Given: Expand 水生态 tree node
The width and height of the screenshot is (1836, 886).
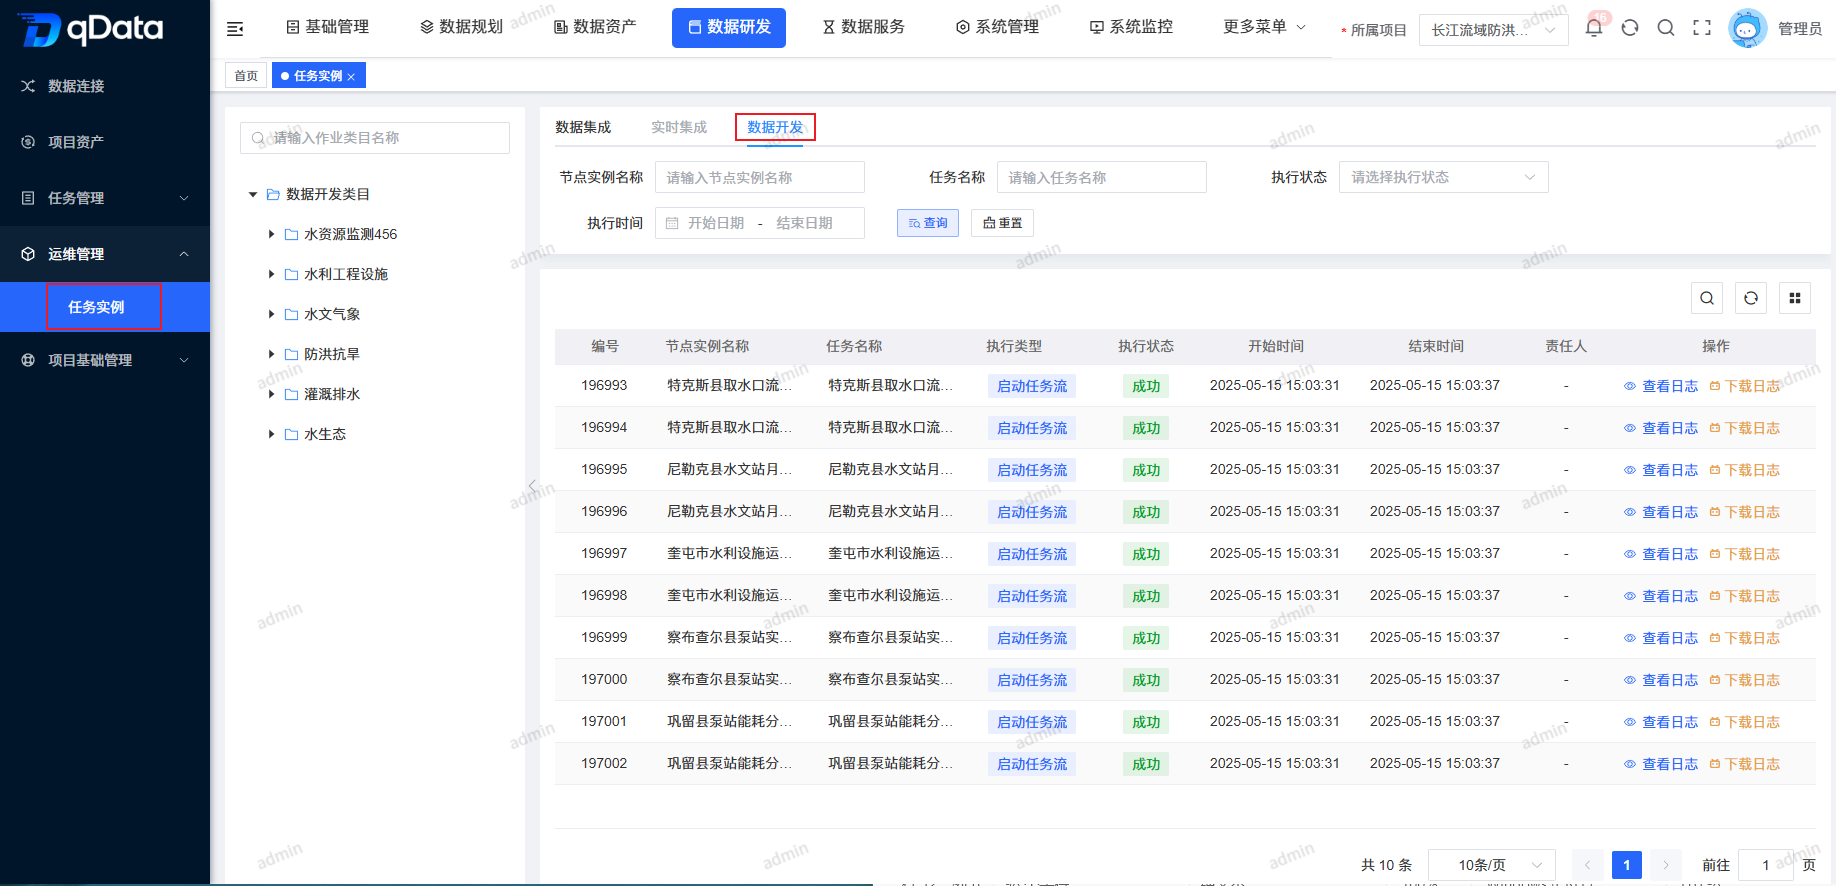Looking at the screenshot, I should coord(271,434).
